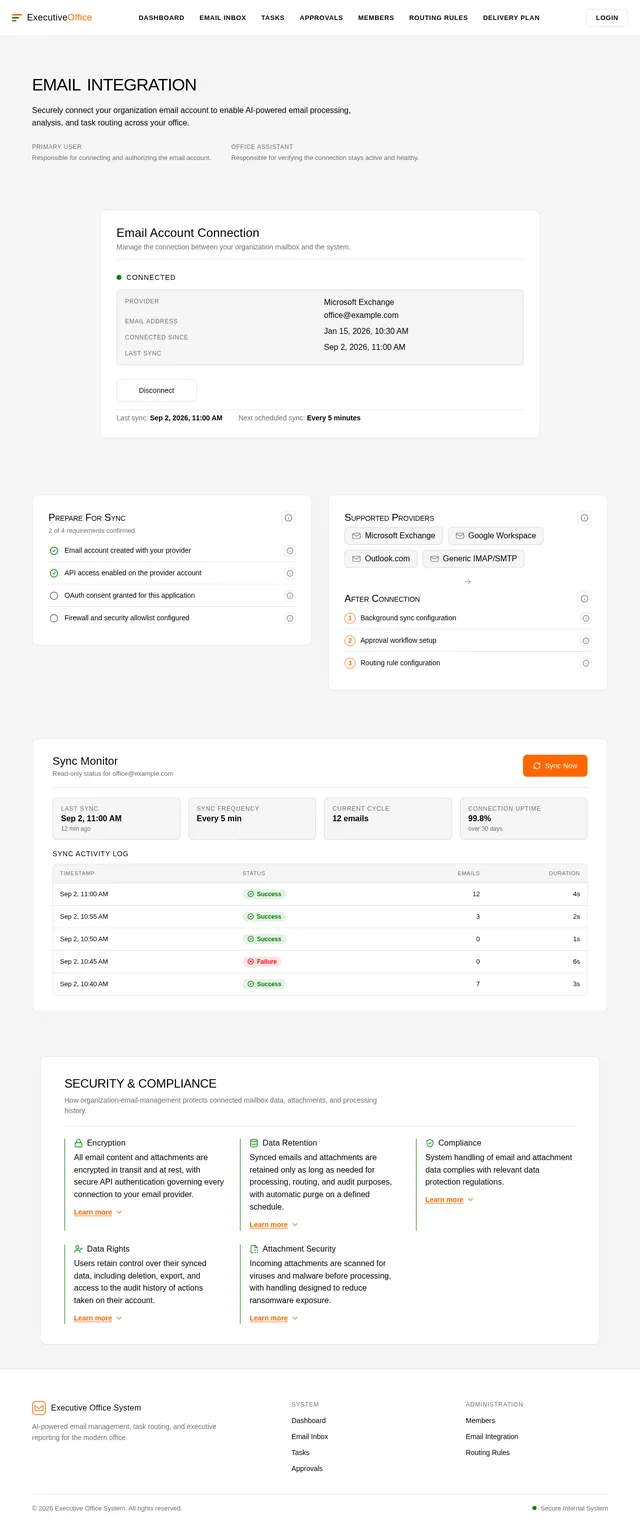Image resolution: width=640 pixels, height=1528 pixels.
Task: Open Routing Rules in the top navigation
Action: (438, 18)
